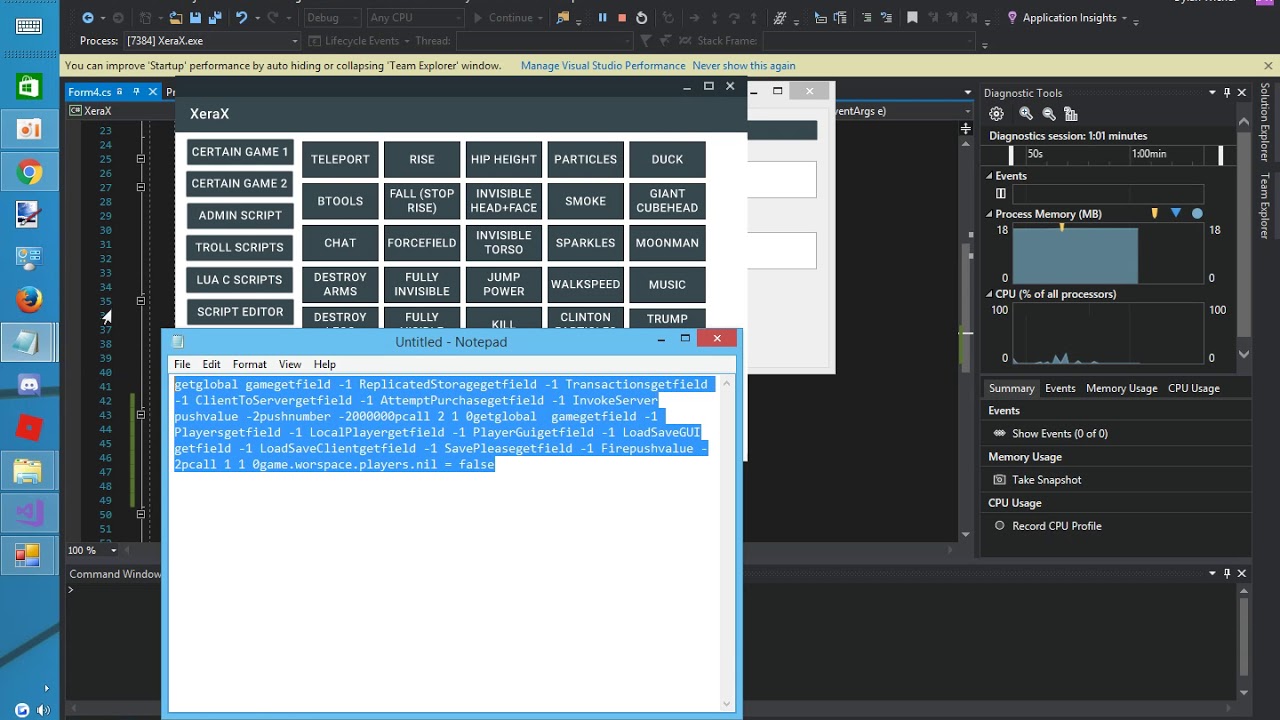Zoom in on the diagnostics timeline
1280x720 pixels.
1026,114
